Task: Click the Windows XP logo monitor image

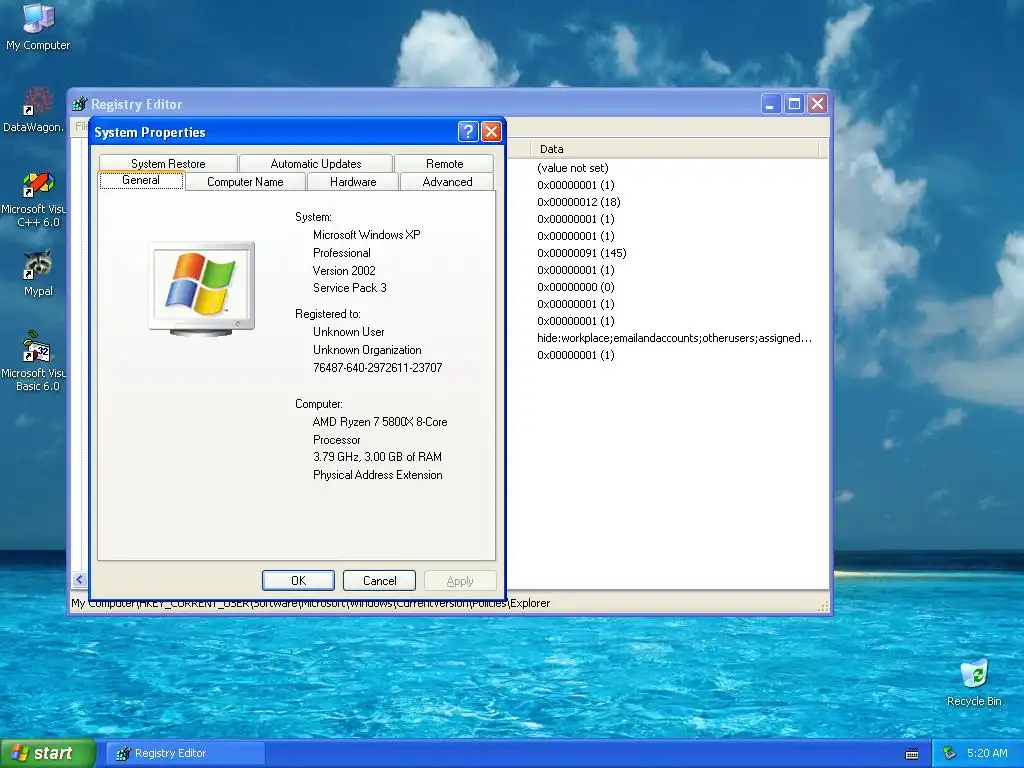Action: coord(202,288)
